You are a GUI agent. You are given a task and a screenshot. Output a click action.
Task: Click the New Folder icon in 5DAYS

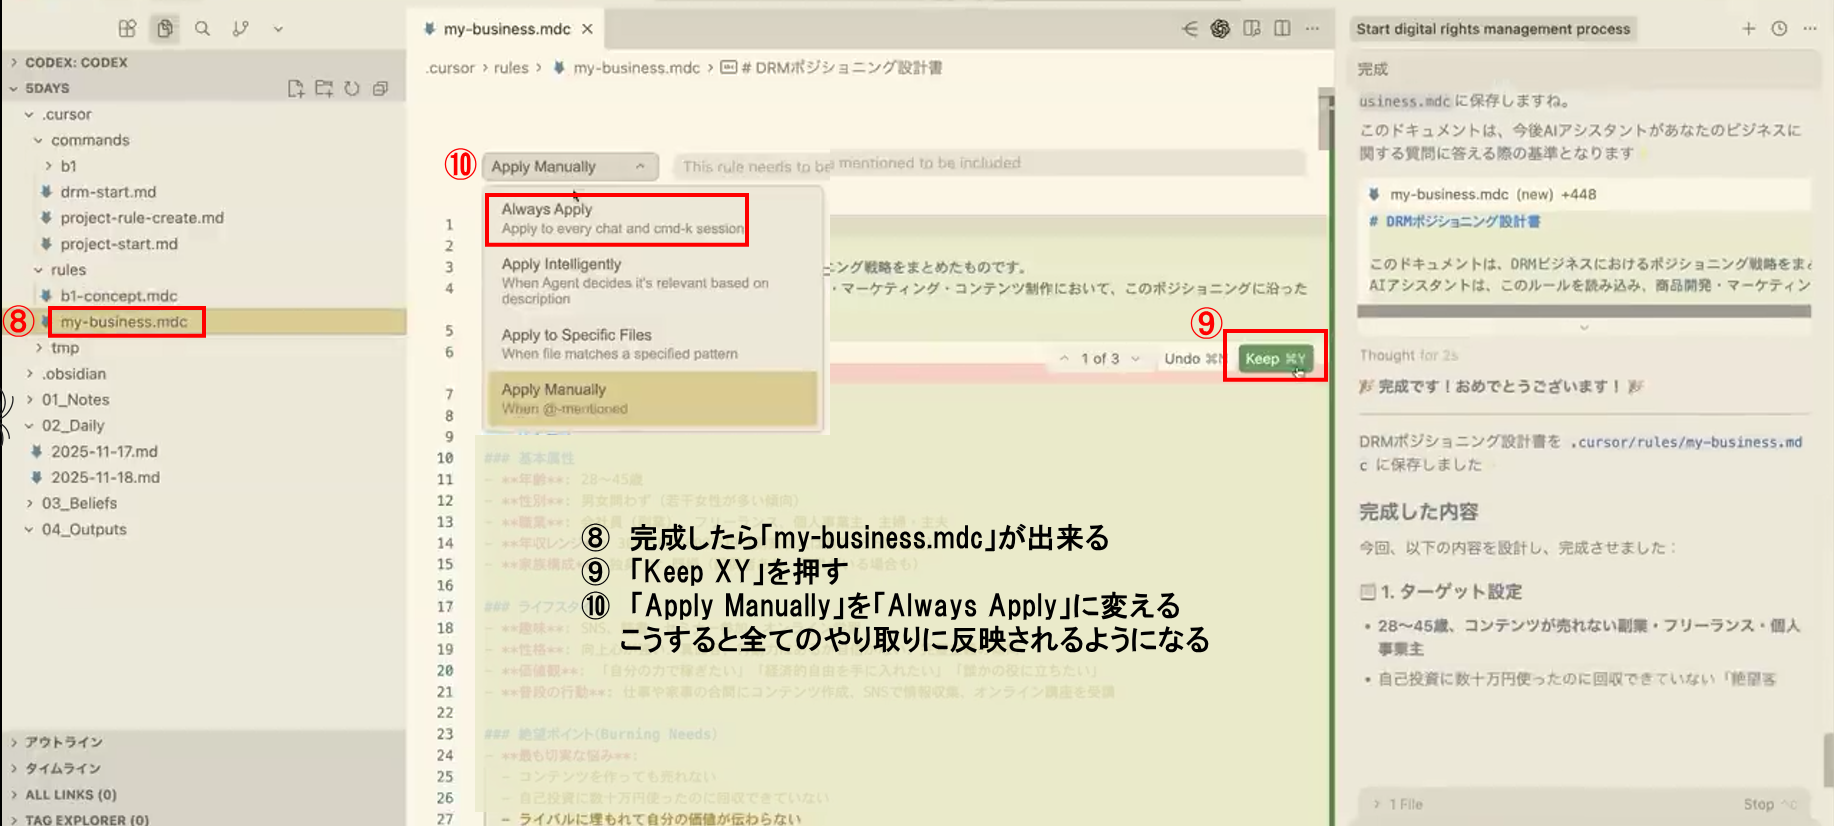pyautogui.click(x=324, y=88)
